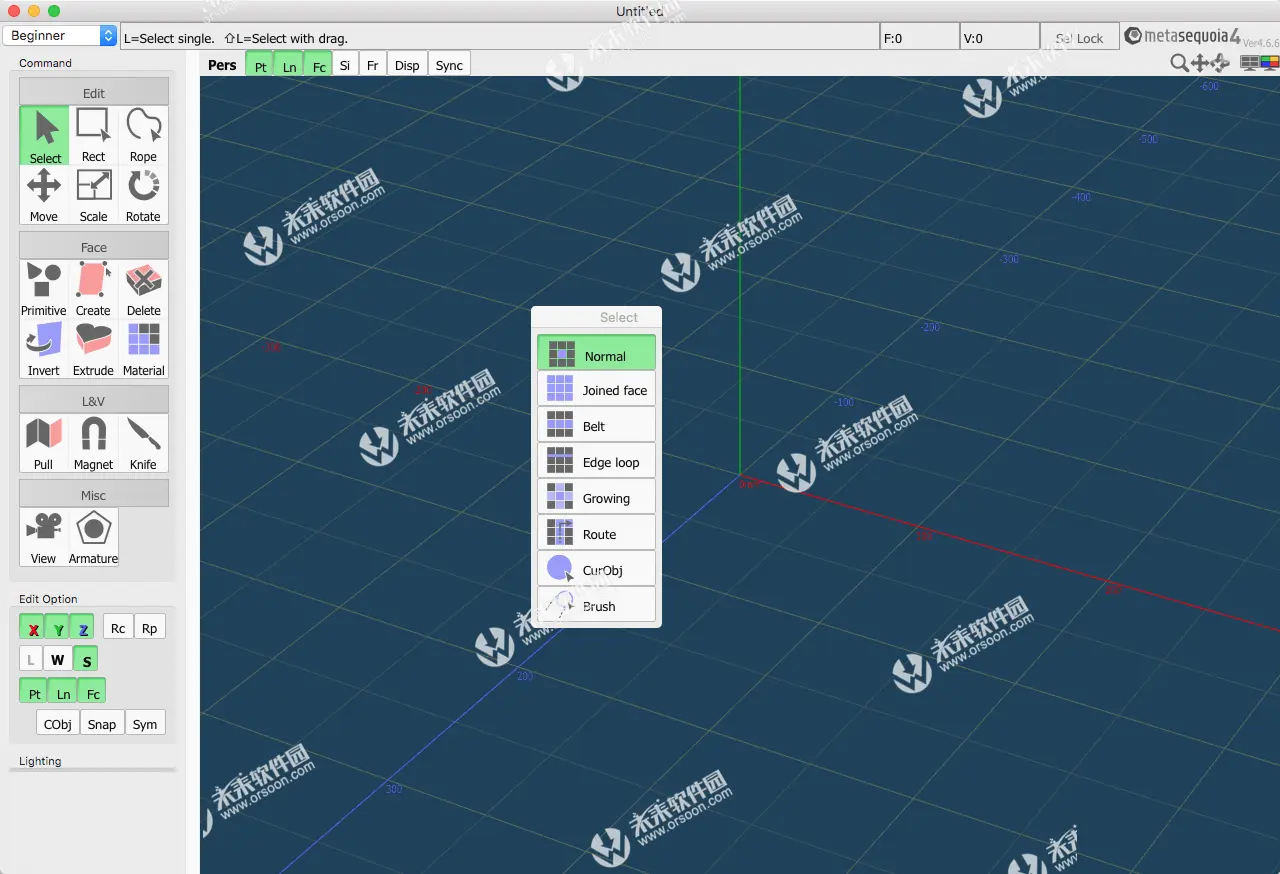
Task: Choose the Rect selection tool
Action: [94, 136]
